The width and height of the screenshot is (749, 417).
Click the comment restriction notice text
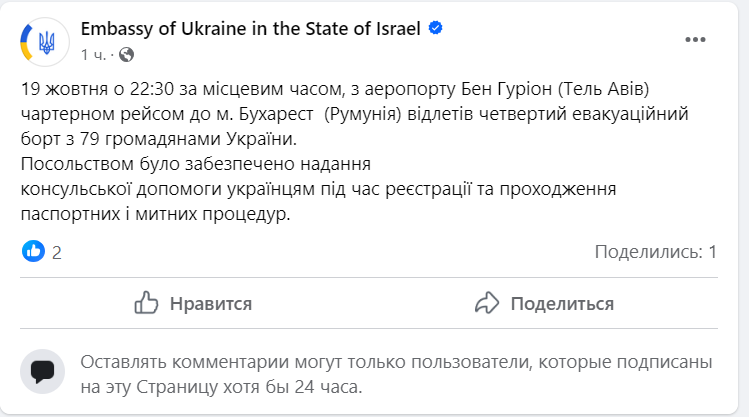pyautogui.click(x=395, y=373)
